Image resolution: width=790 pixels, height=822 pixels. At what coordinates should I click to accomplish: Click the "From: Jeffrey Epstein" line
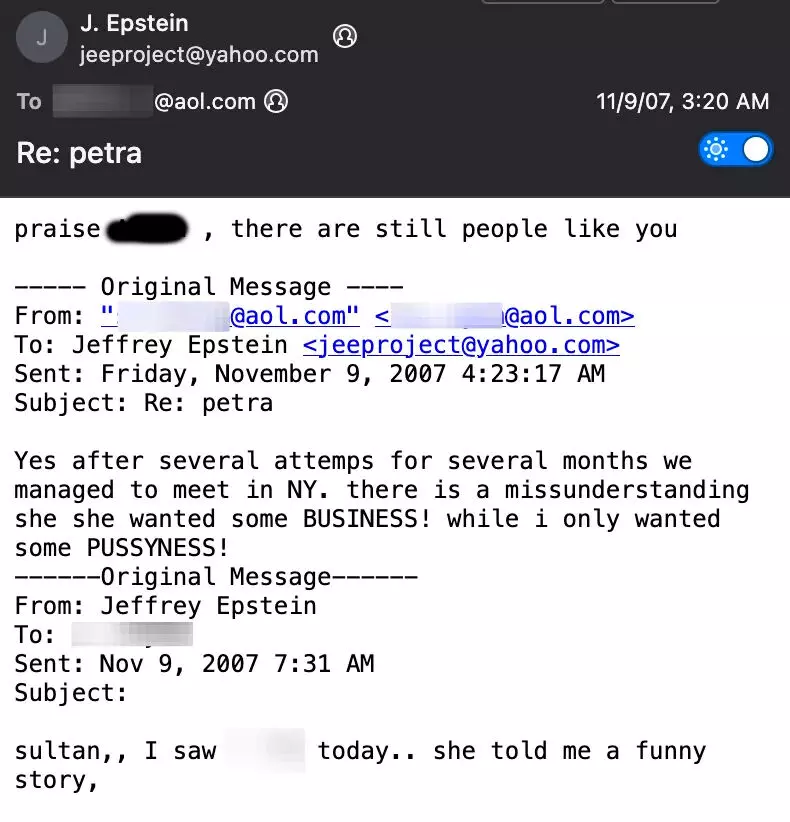[x=165, y=606]
